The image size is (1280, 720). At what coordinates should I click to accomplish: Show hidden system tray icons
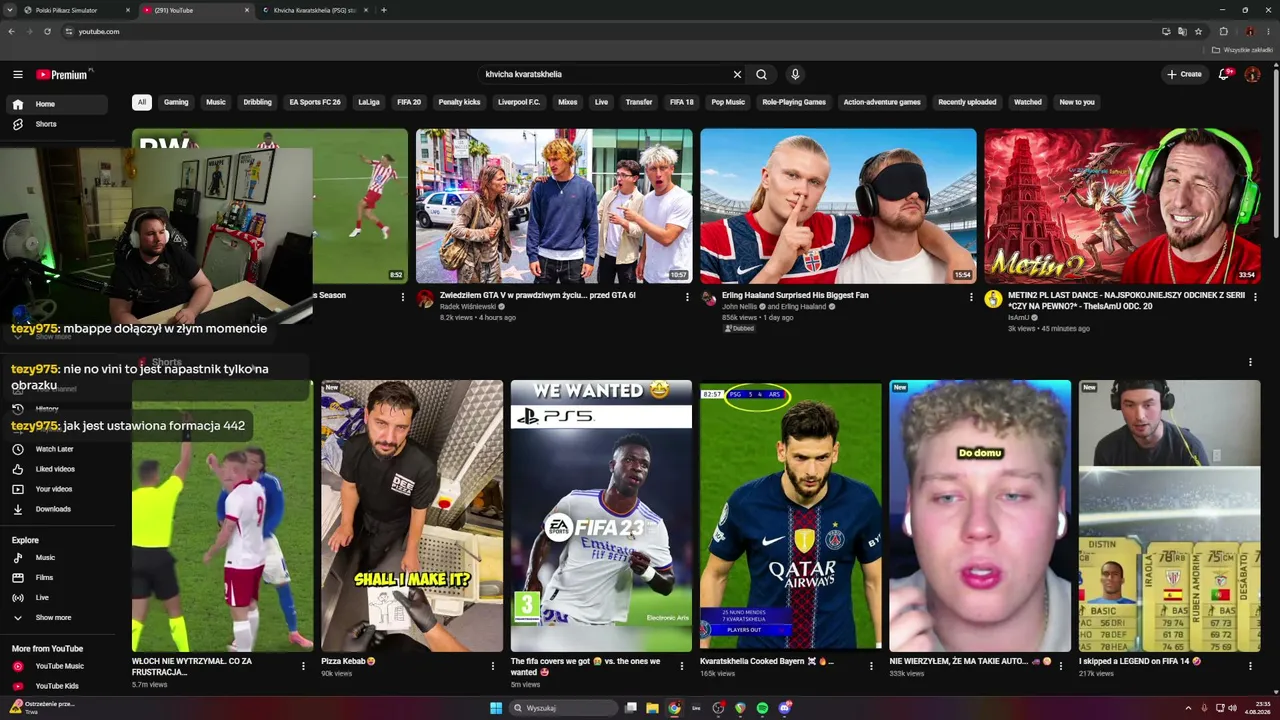[x=1188, y=708]
